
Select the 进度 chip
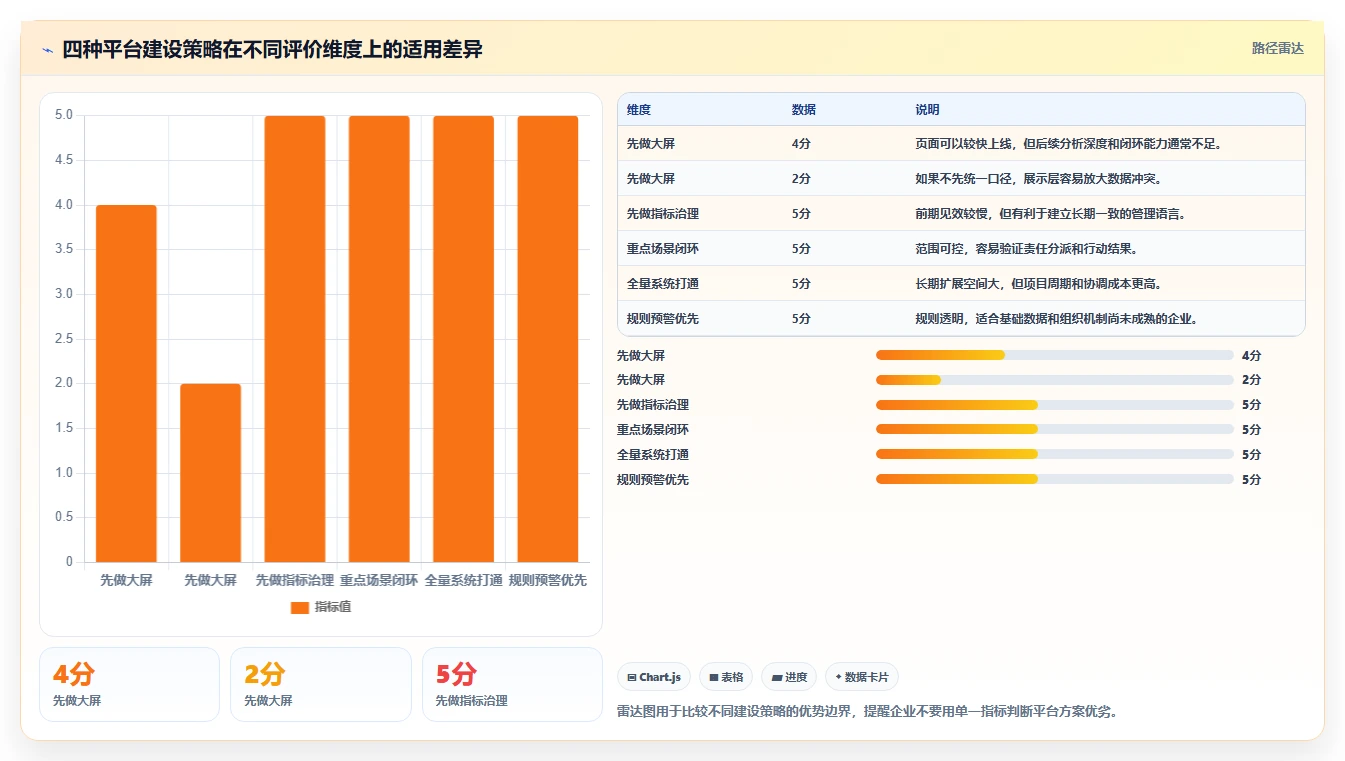point(789,677)
